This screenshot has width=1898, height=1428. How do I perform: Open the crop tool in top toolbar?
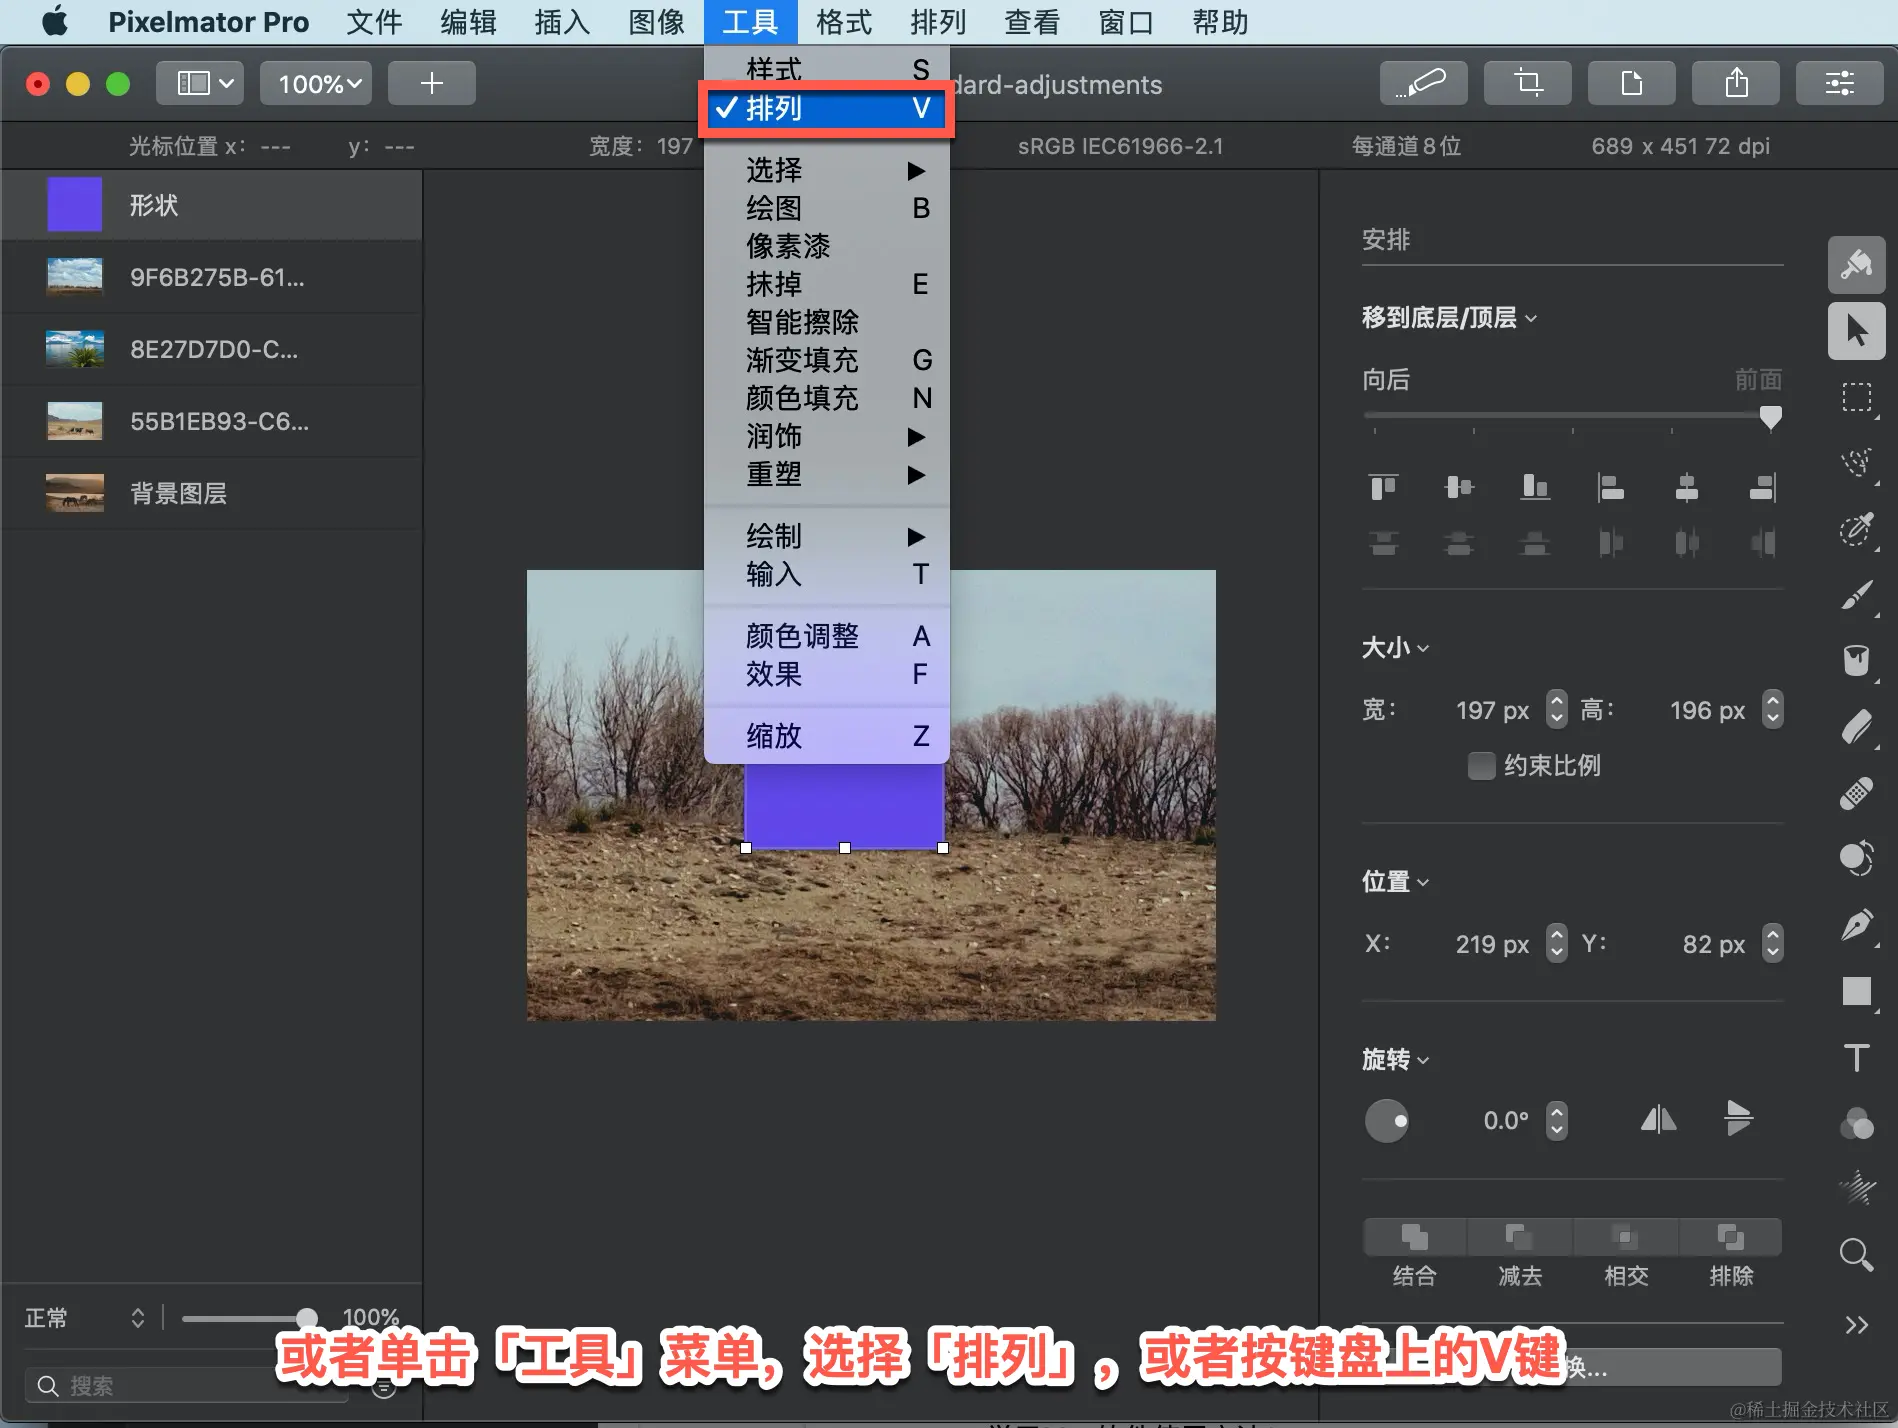click(x=1528, y=83)
